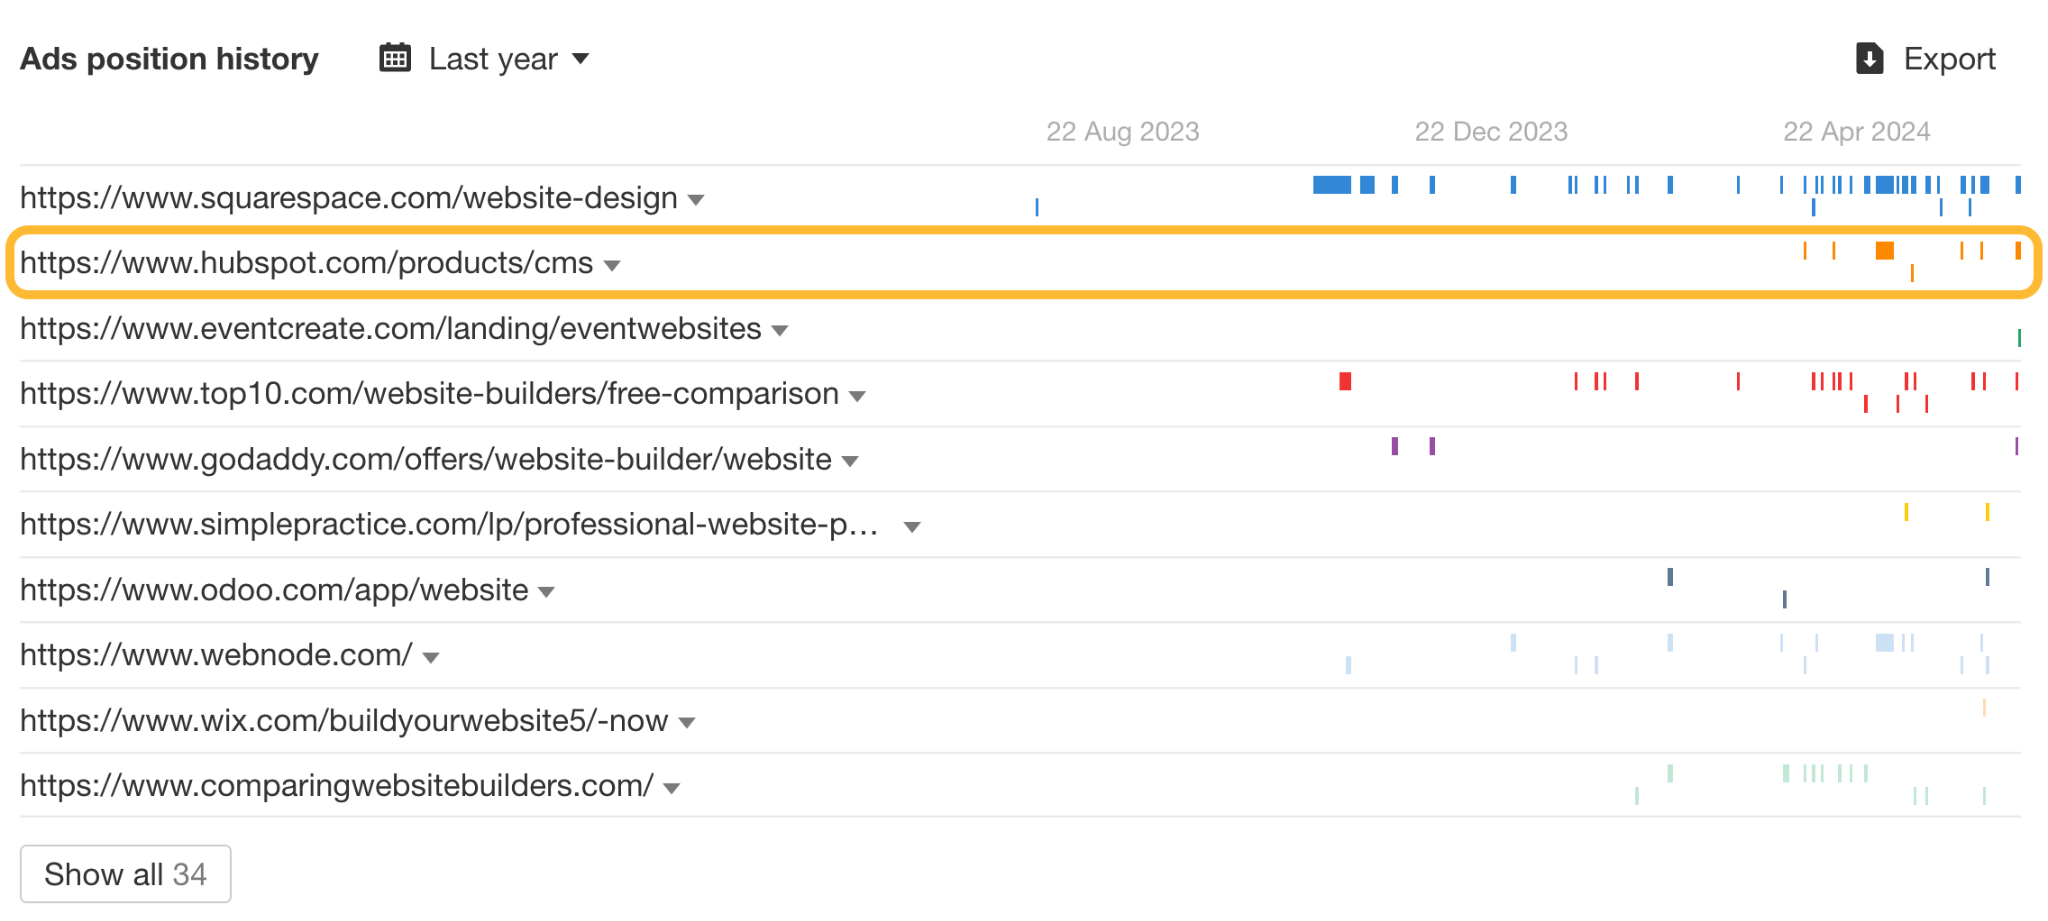Click a purple marker for godaddy.com
Image resolution: width=2048 pixels, height=921 pixels.
coord(1394,446)
